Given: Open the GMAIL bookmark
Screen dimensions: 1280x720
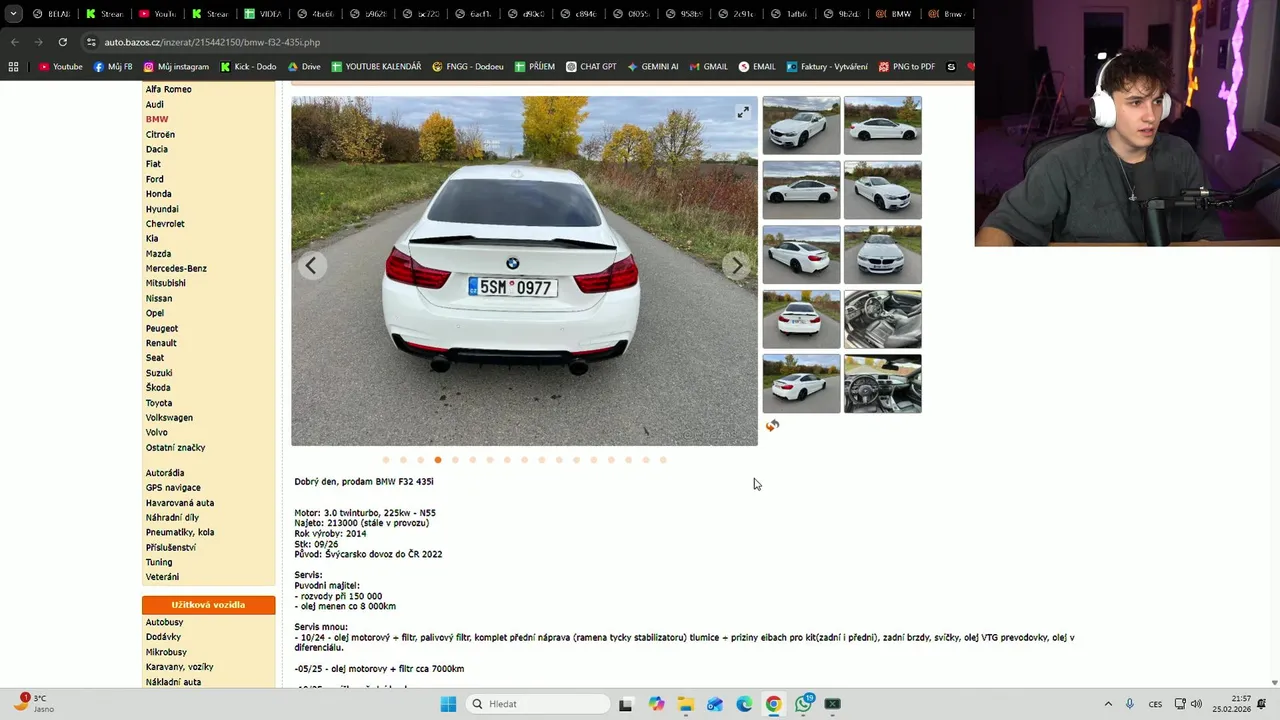Looking at the screenshot, I should click(x=708, y=67).
